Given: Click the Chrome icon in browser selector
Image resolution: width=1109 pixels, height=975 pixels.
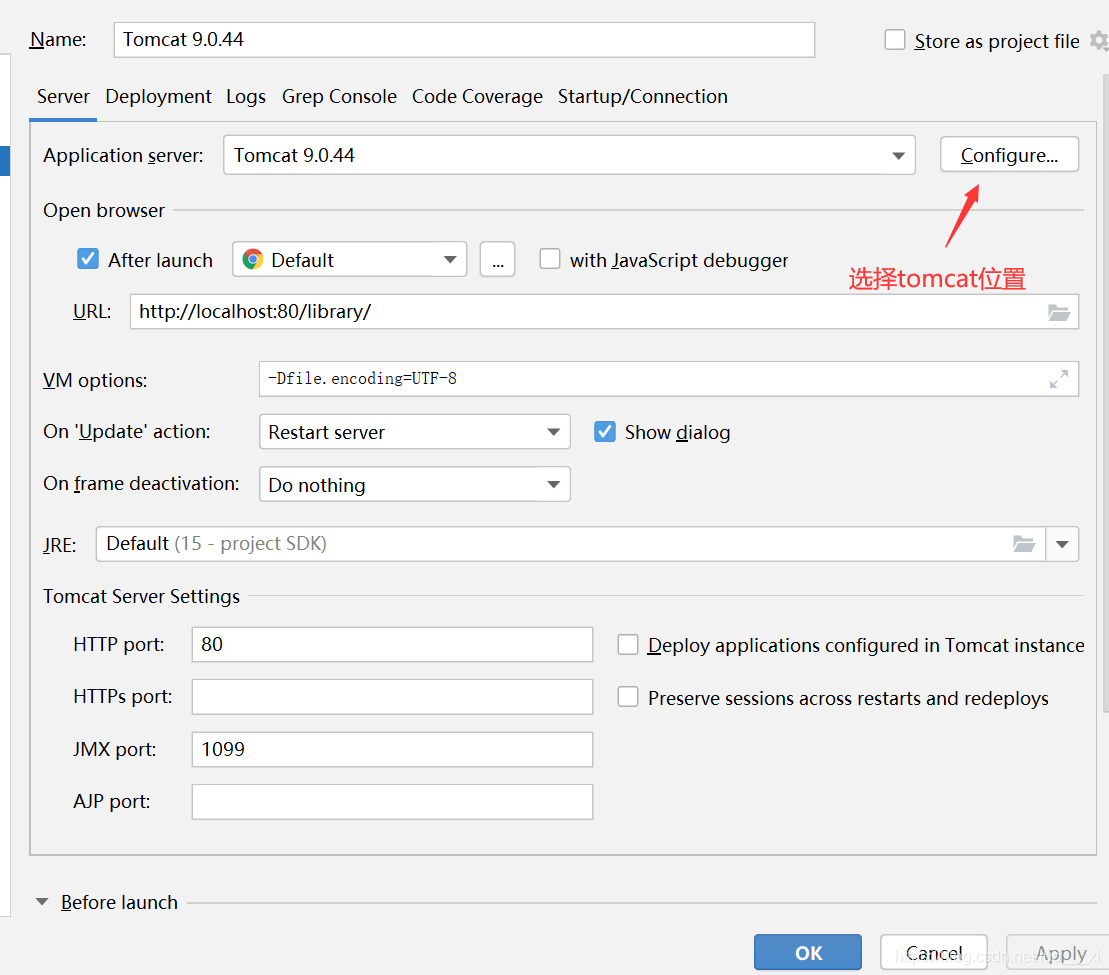Looking at the screenshot, I should [252, 259].
